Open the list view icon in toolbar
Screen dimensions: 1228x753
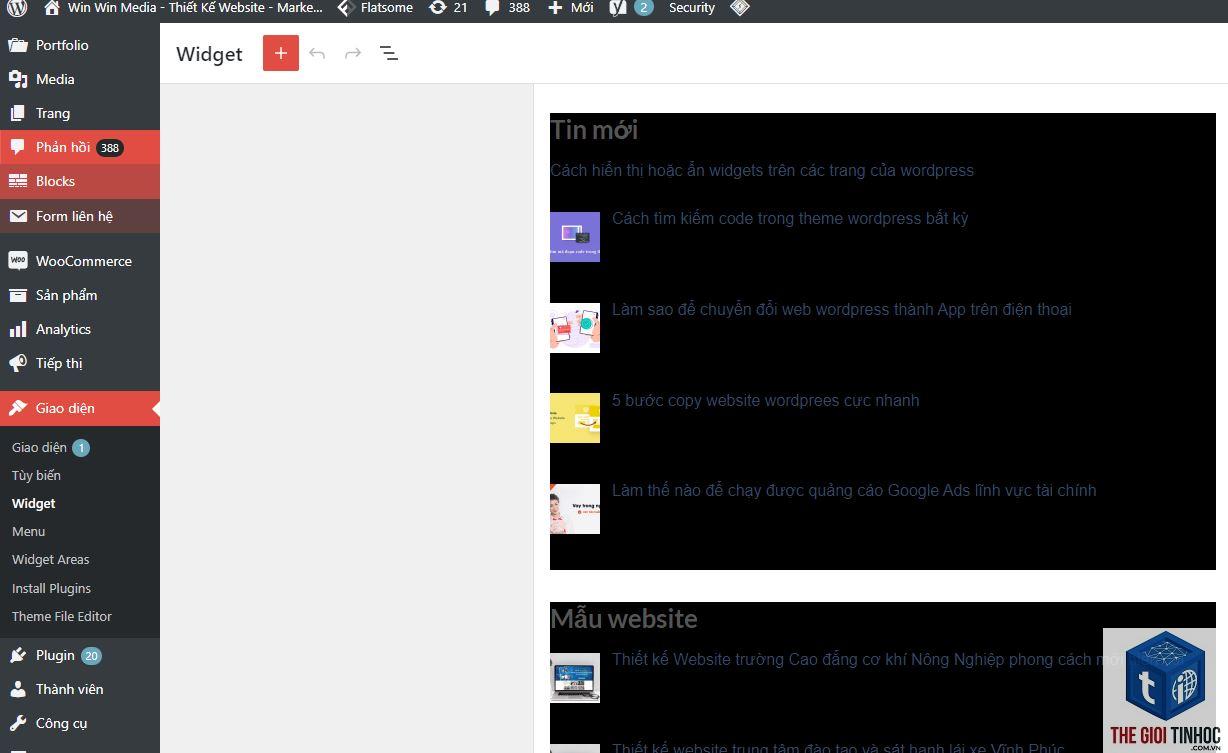pos(389,53)
